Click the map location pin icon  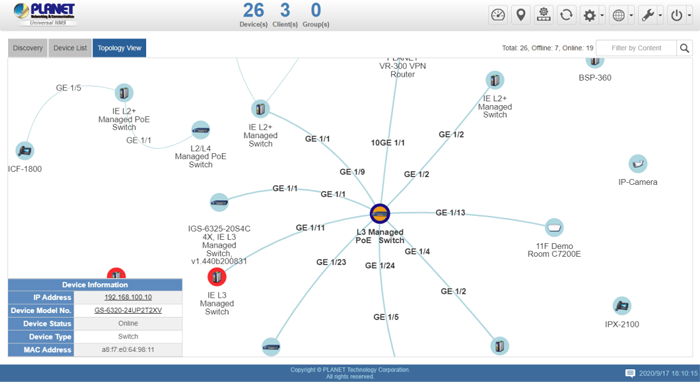point(521,15)
